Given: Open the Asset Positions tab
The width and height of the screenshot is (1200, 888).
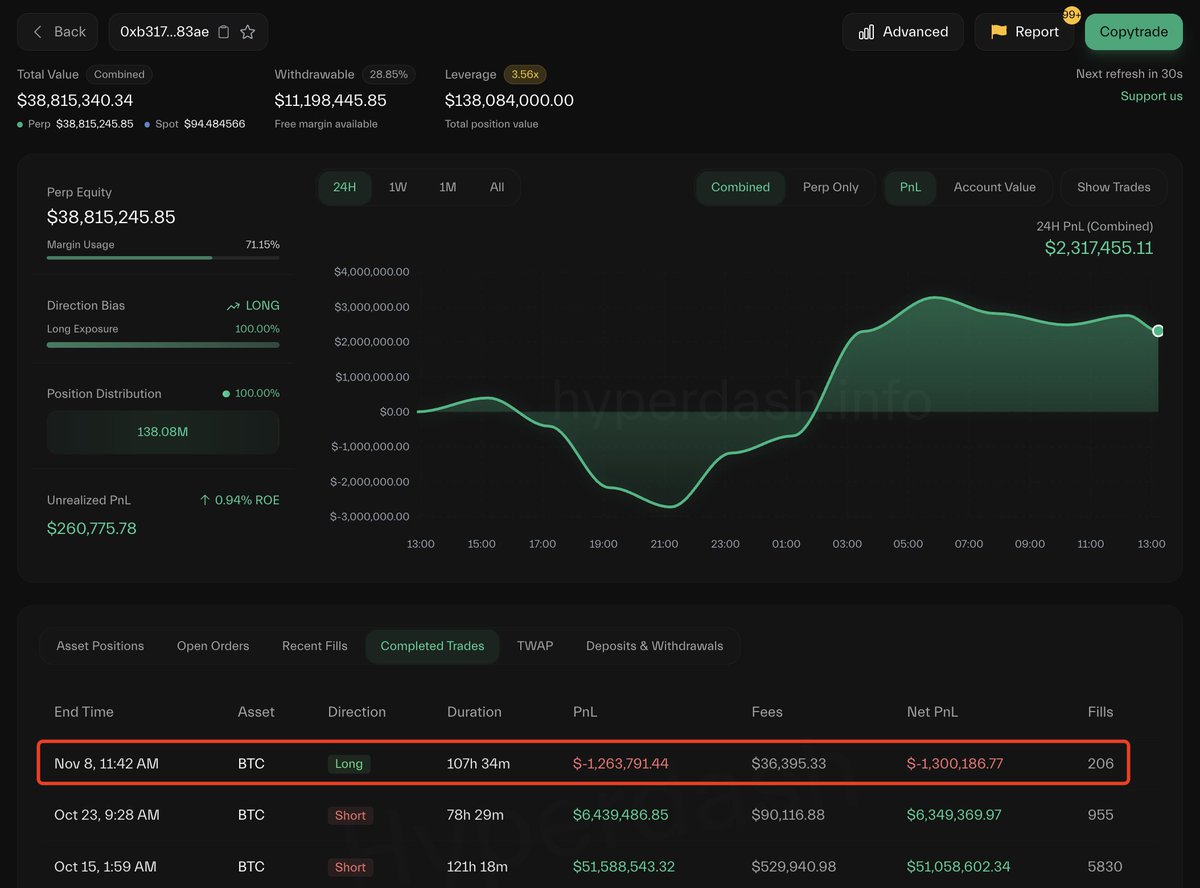Looking at the screenshot, I should point(100,646).
